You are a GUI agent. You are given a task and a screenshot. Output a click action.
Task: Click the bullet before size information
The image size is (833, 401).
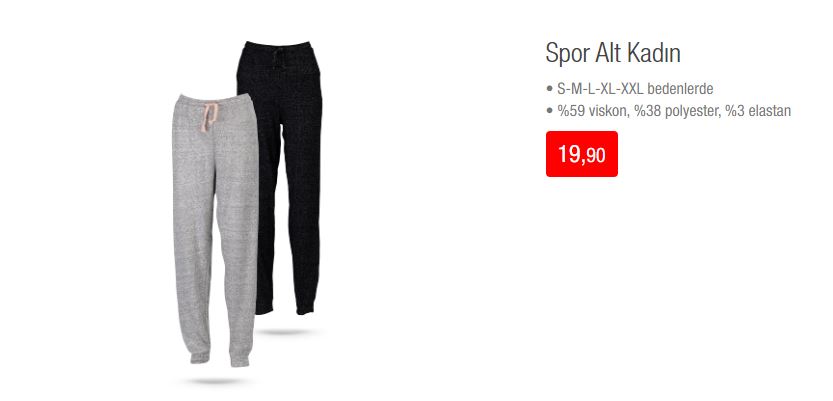click(x=549, y=89)
